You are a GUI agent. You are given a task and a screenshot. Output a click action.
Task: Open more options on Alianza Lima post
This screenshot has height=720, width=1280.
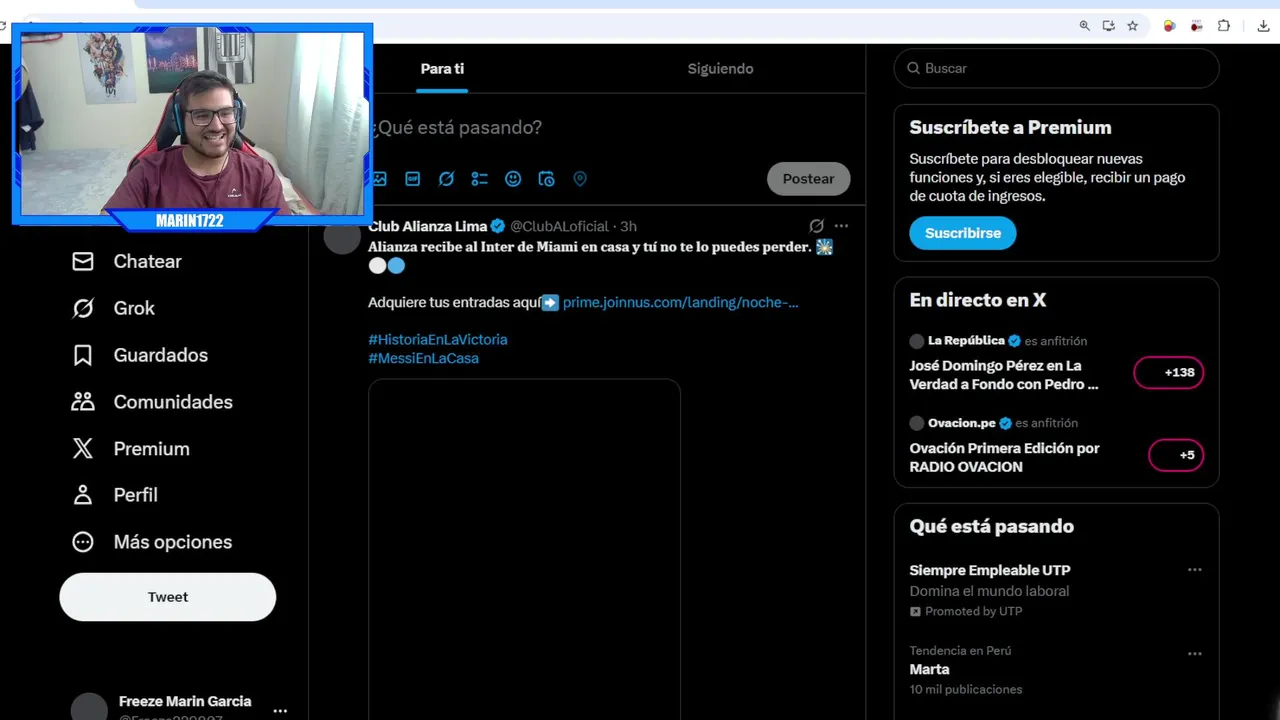tap(841, 226)
